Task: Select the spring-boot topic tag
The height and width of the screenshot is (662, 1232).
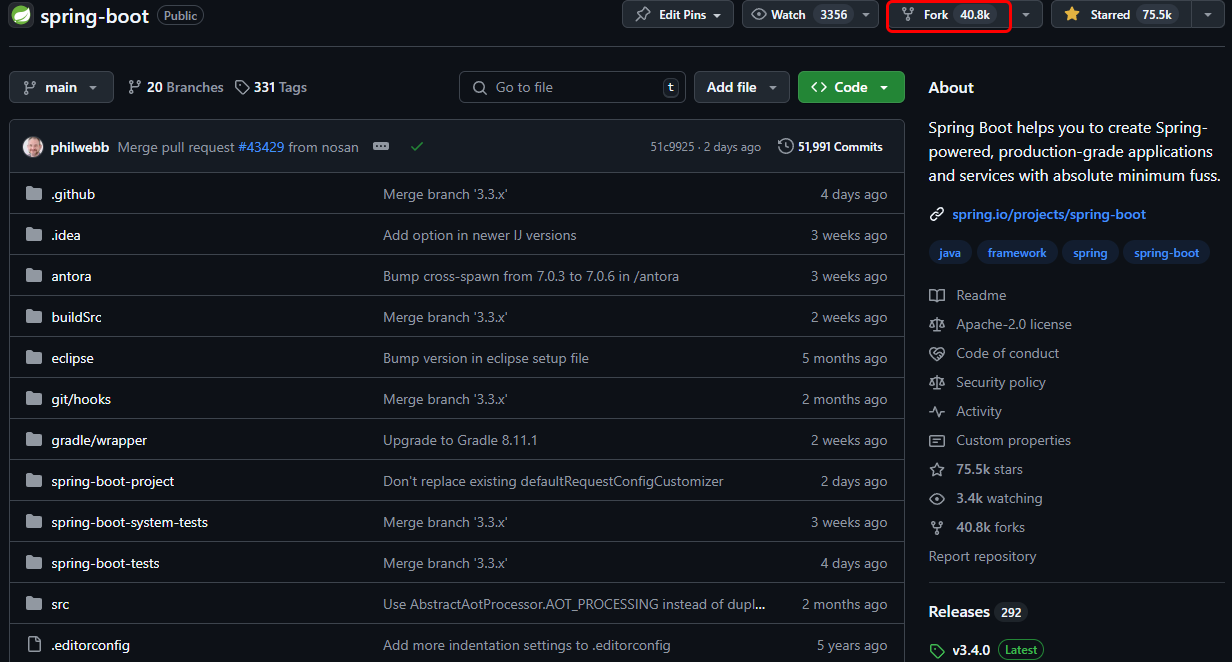Action: tap(1166, 253)
